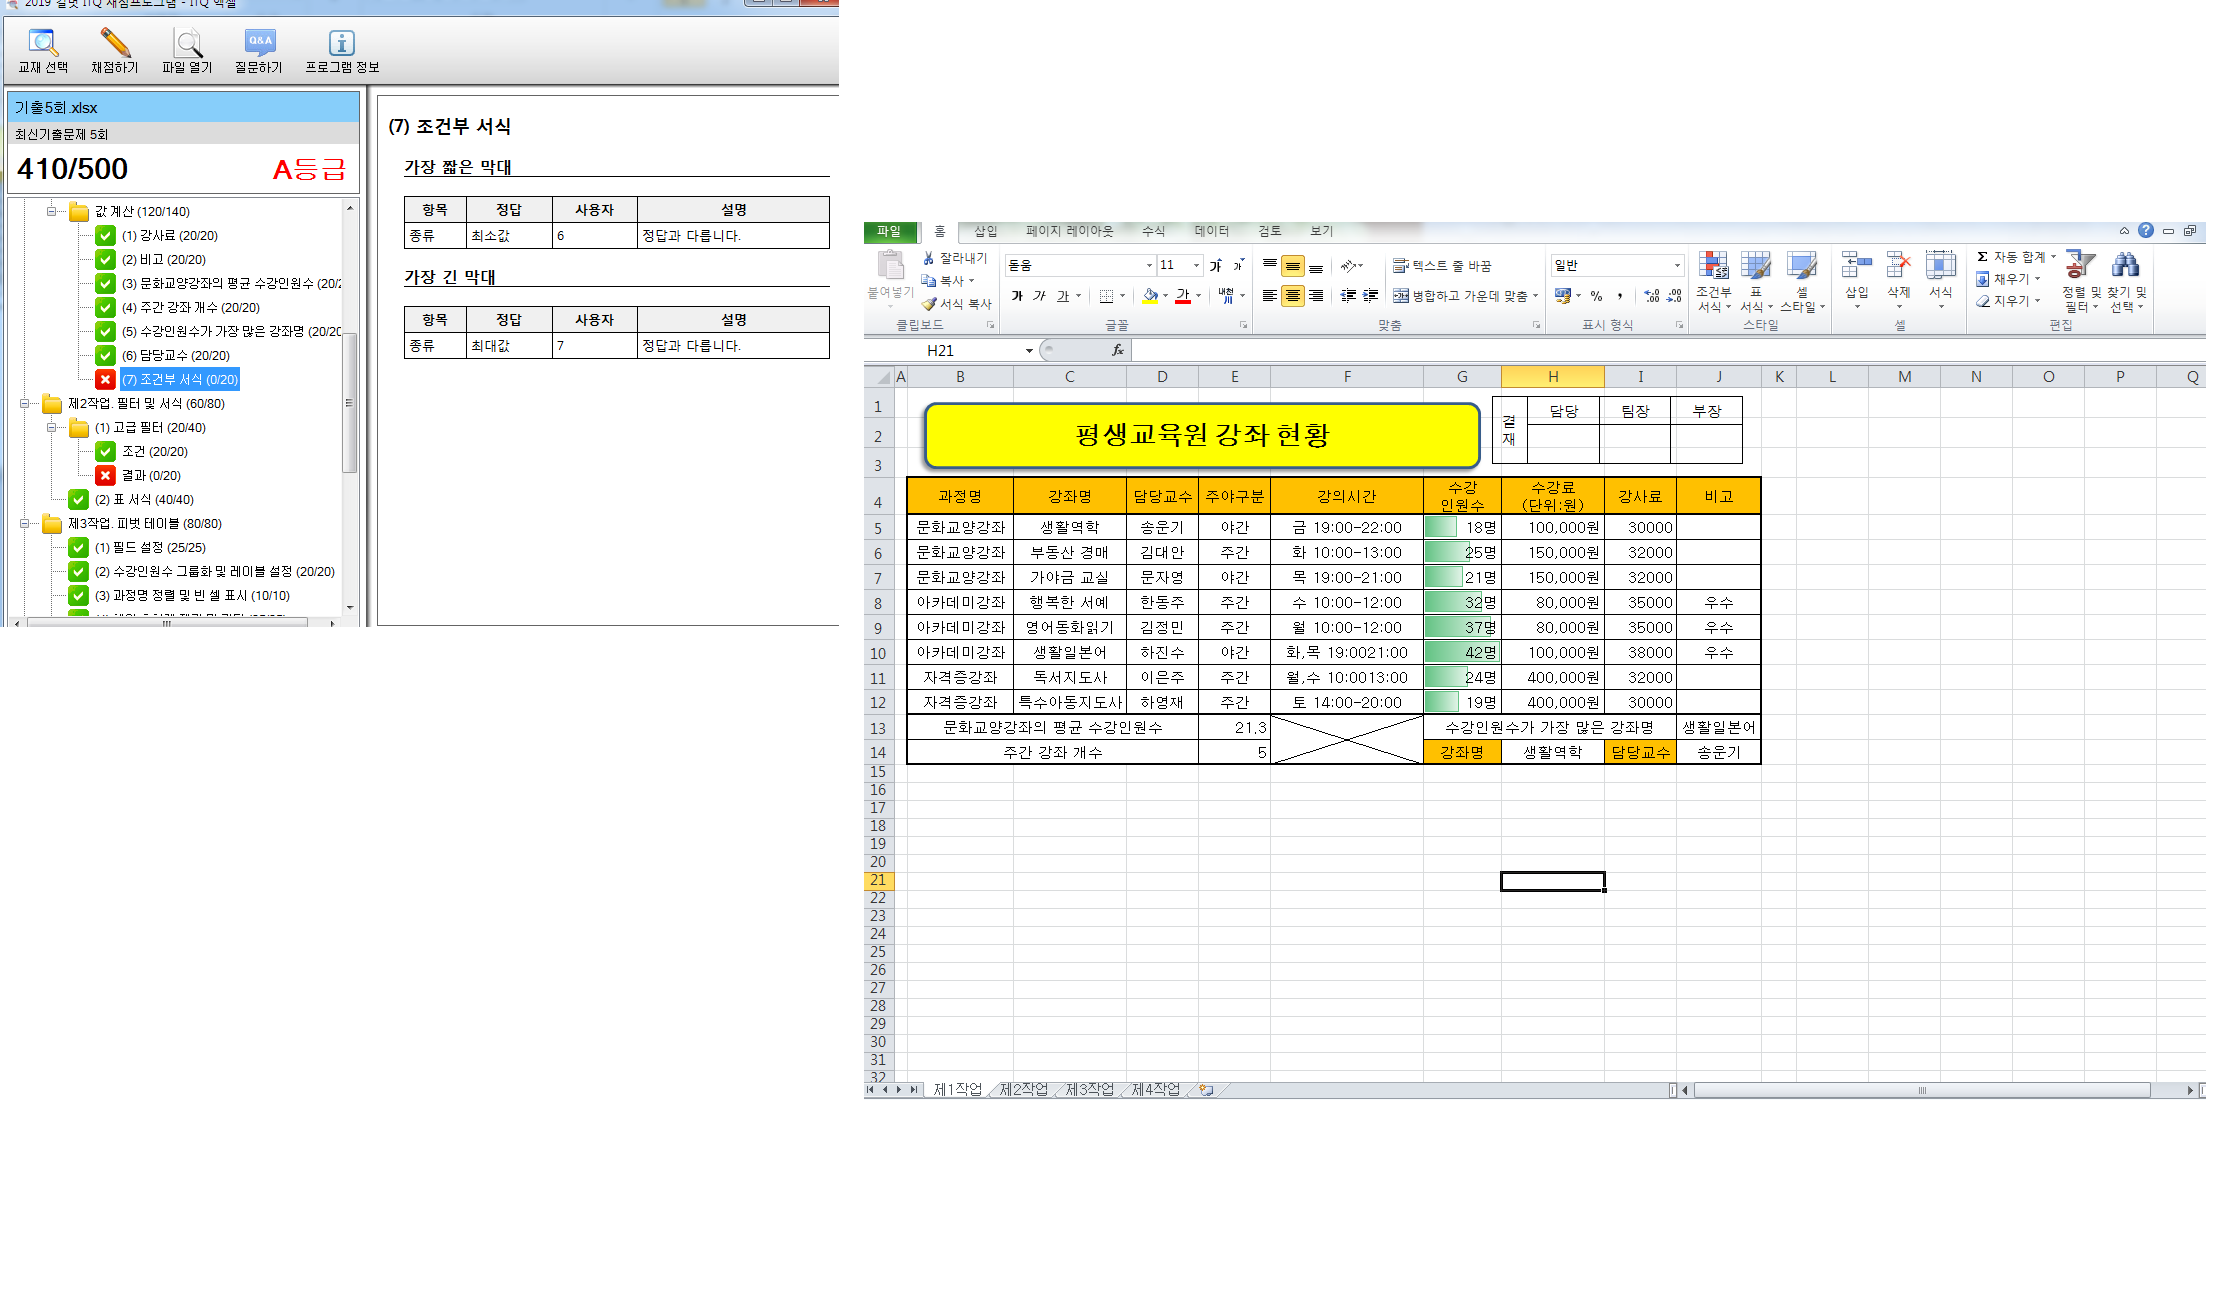This screenshot has height=1294, width=2218.
Task: Open the 돋움 font name dropdown
Action: (x=1149, y=265)
